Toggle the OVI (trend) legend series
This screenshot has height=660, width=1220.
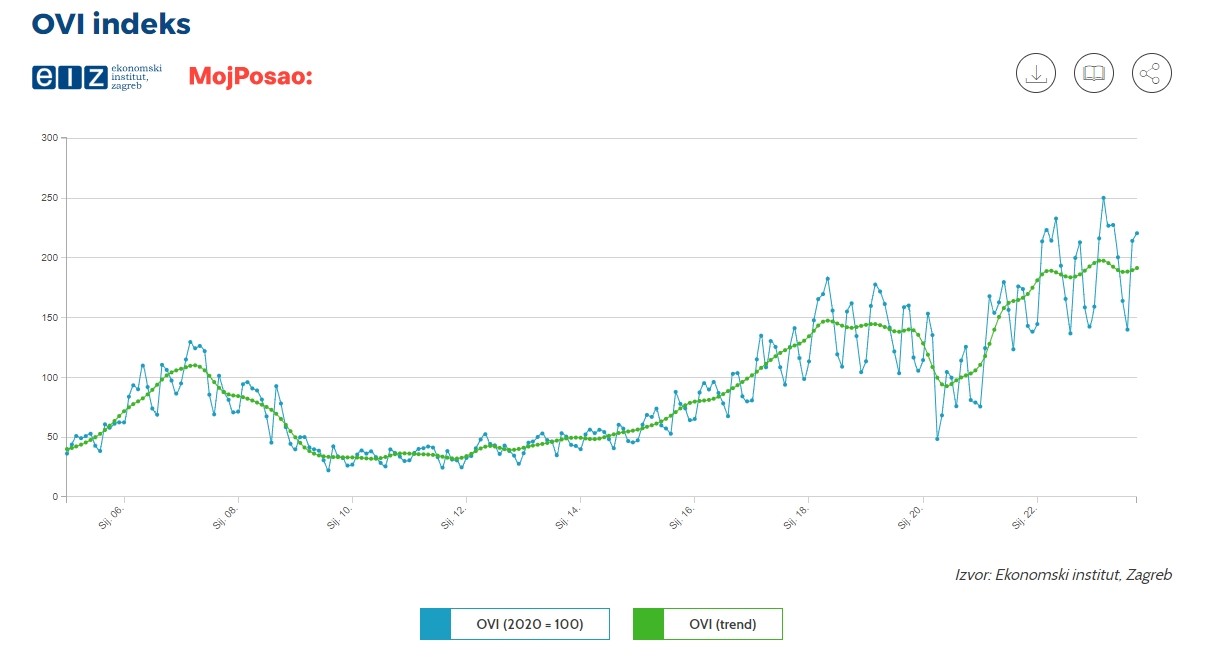(708, 624)
